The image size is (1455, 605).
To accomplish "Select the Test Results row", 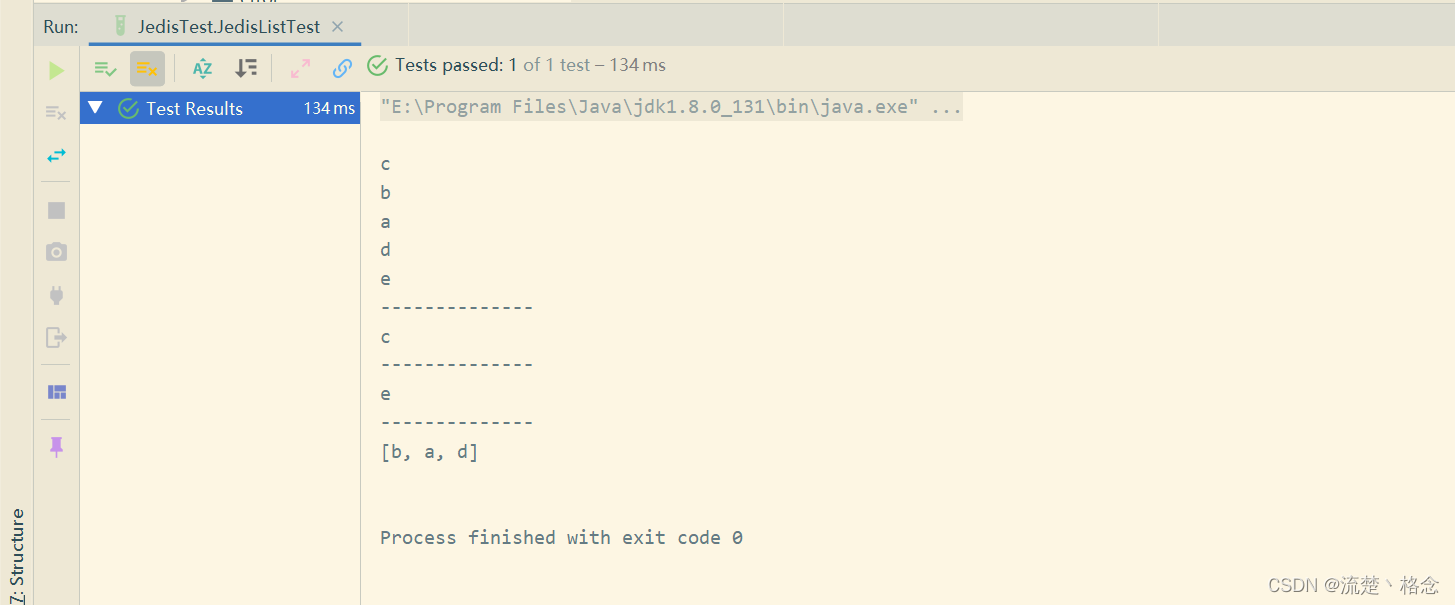I will 220,108.
